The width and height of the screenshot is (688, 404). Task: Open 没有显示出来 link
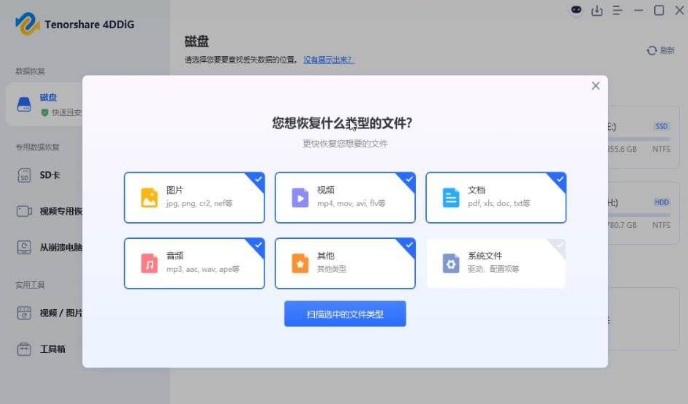[329, 60]
